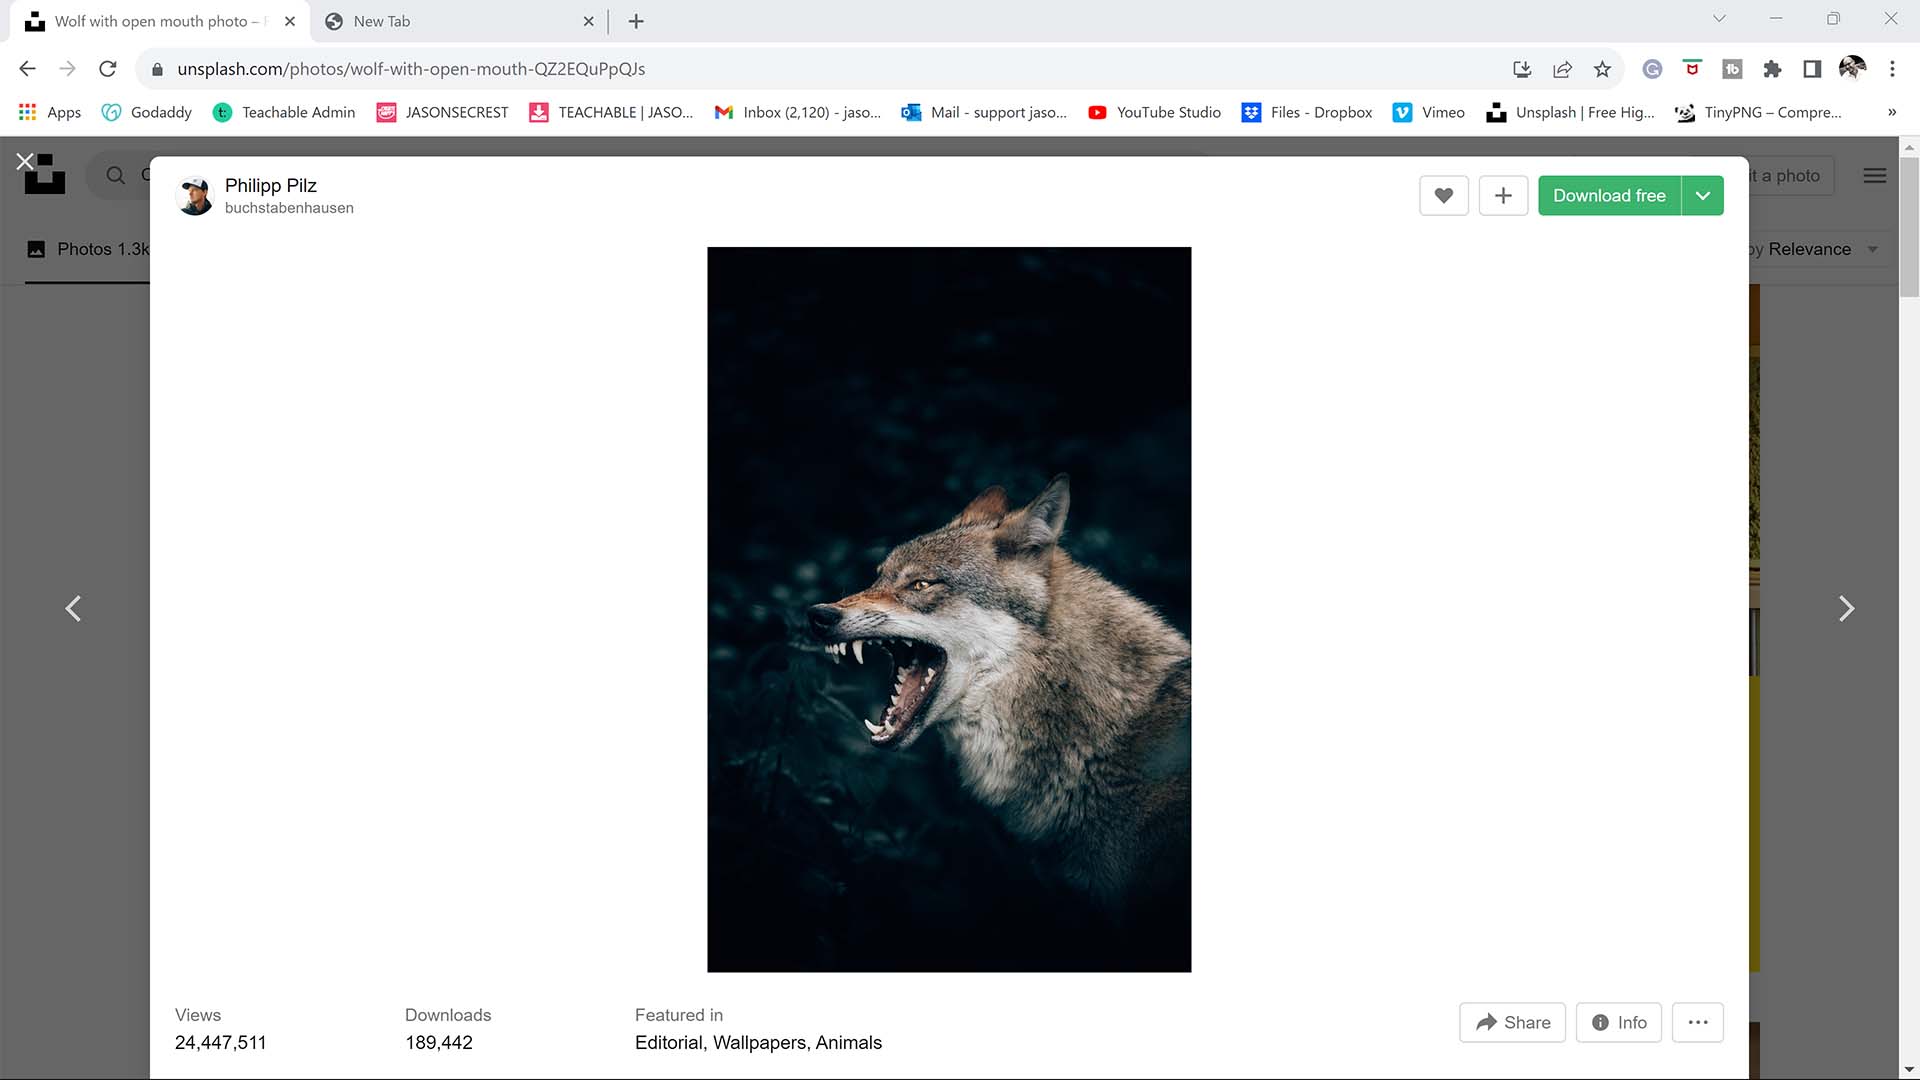
Task: Open the Vimeo bookmark
Action: 1429,113
